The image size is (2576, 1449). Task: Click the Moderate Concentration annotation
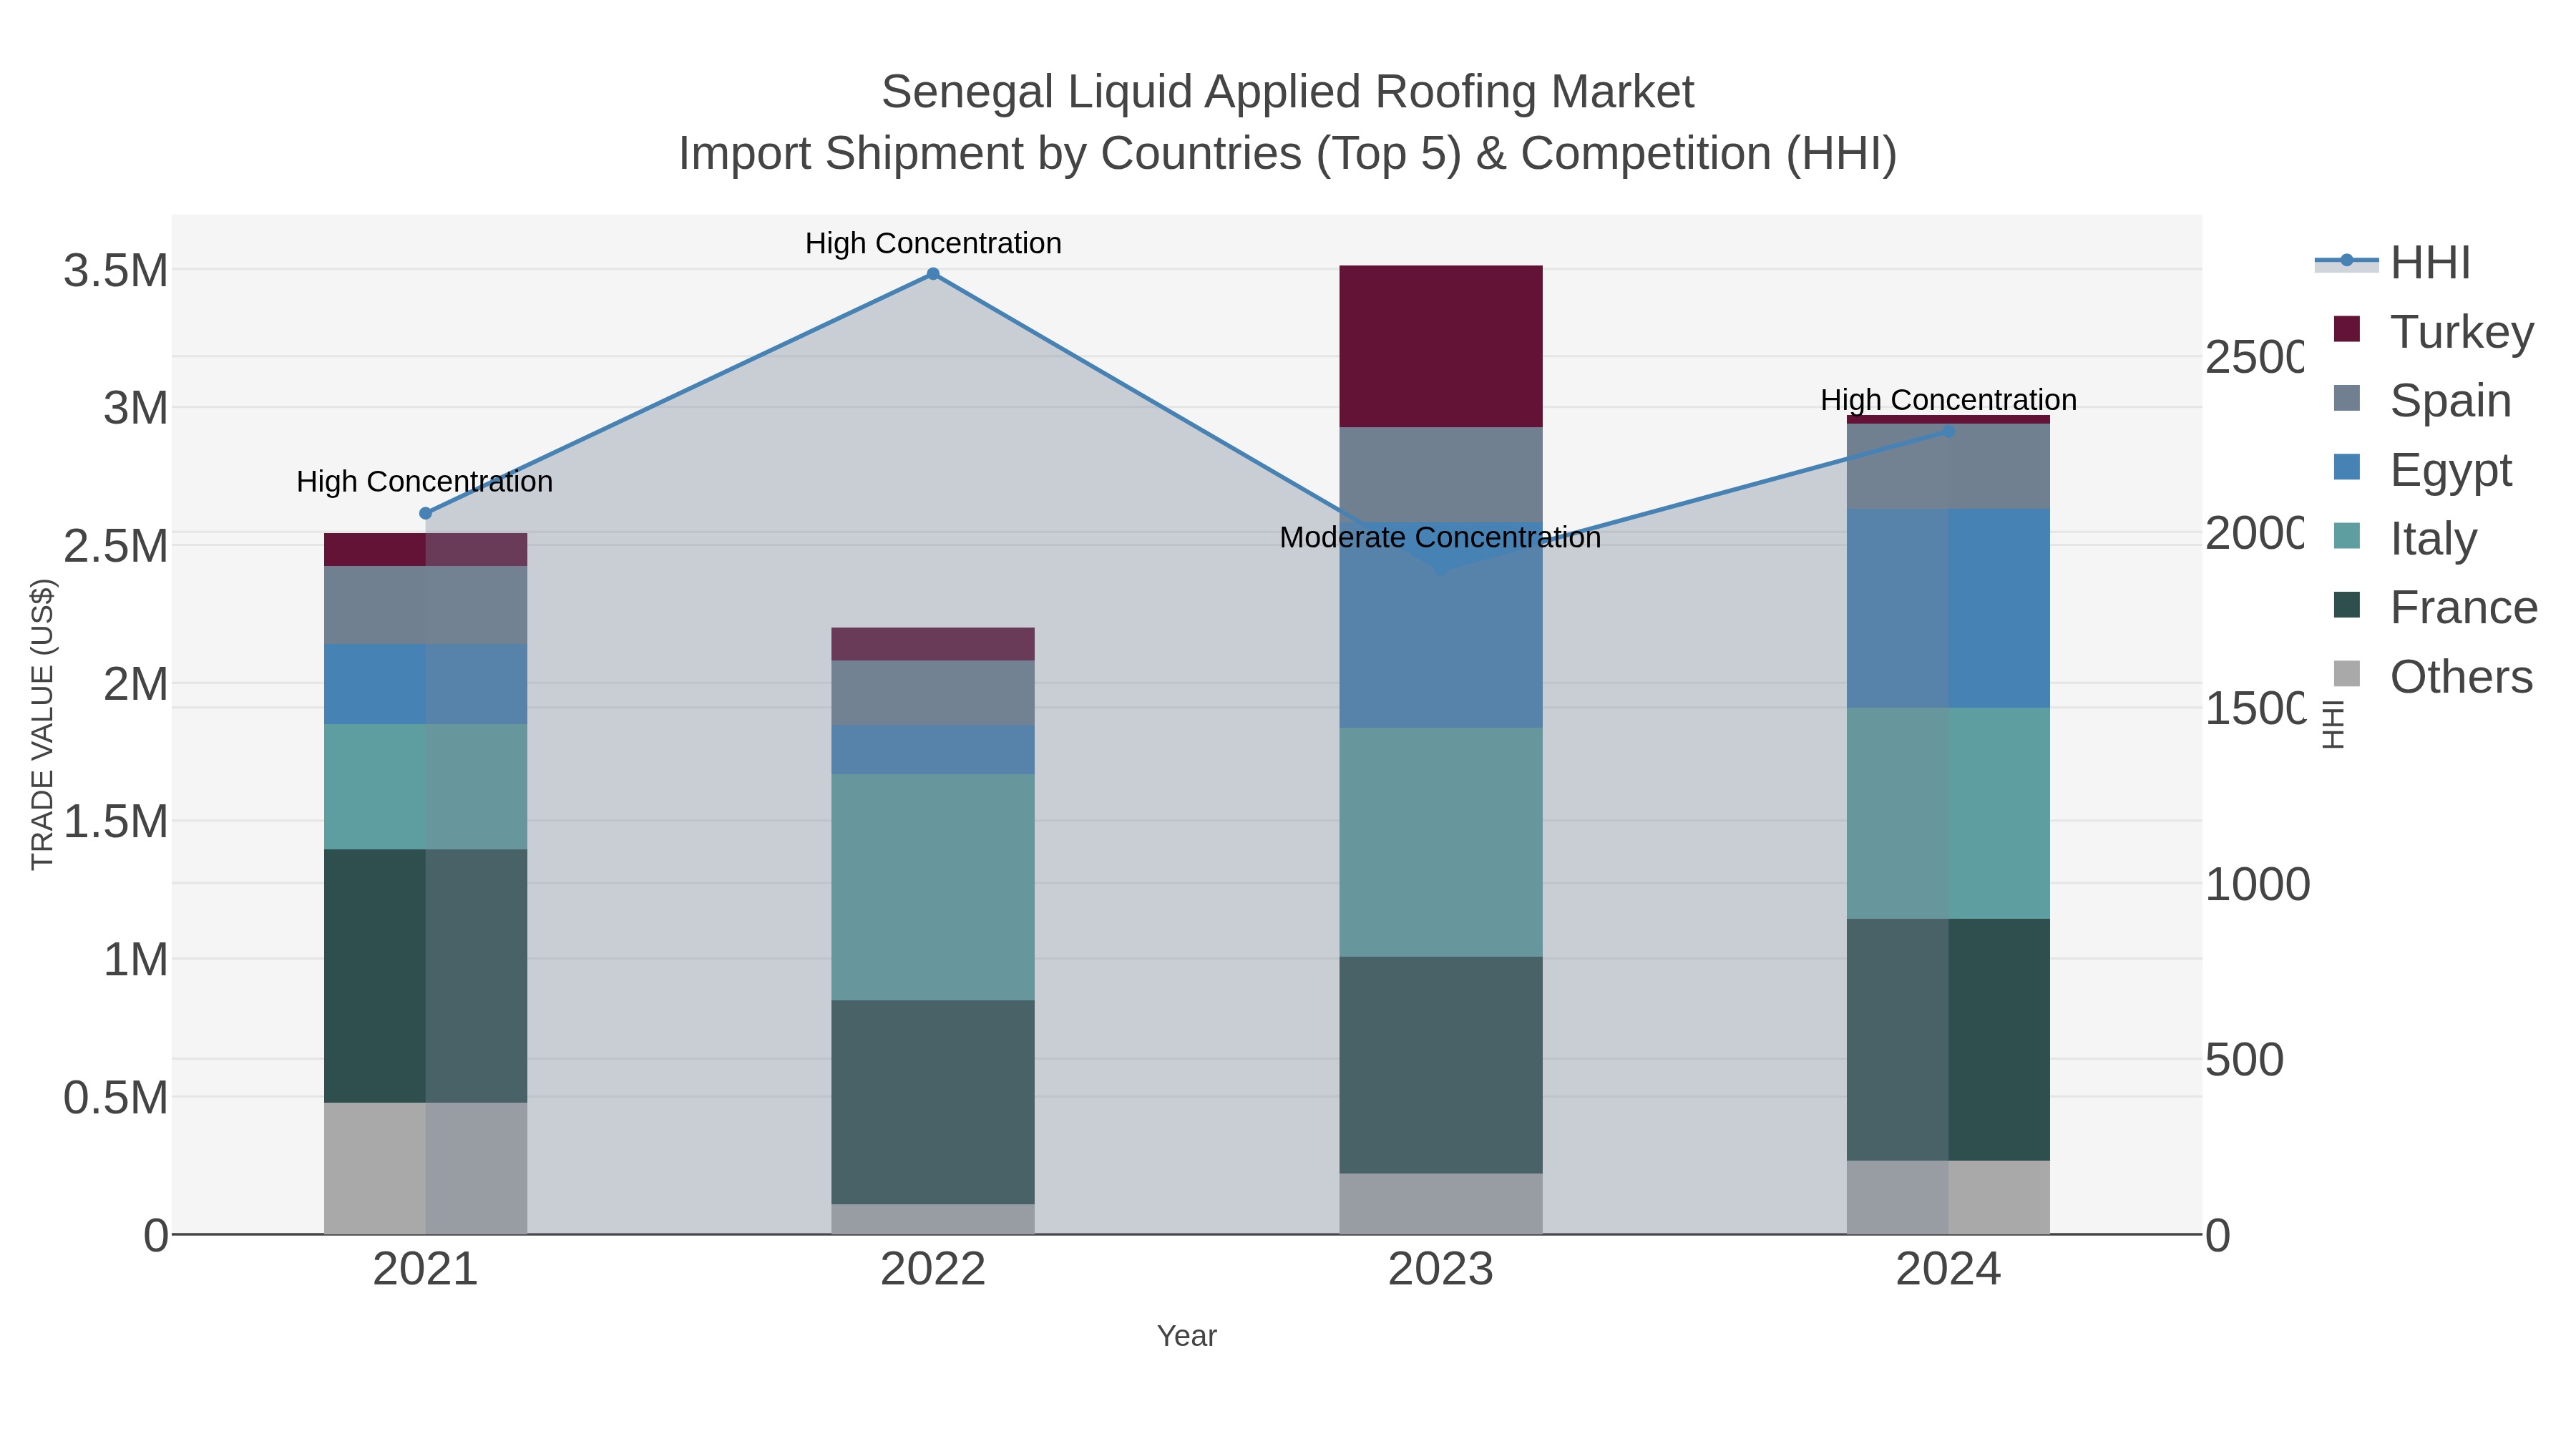click(x=1440, y=538)
